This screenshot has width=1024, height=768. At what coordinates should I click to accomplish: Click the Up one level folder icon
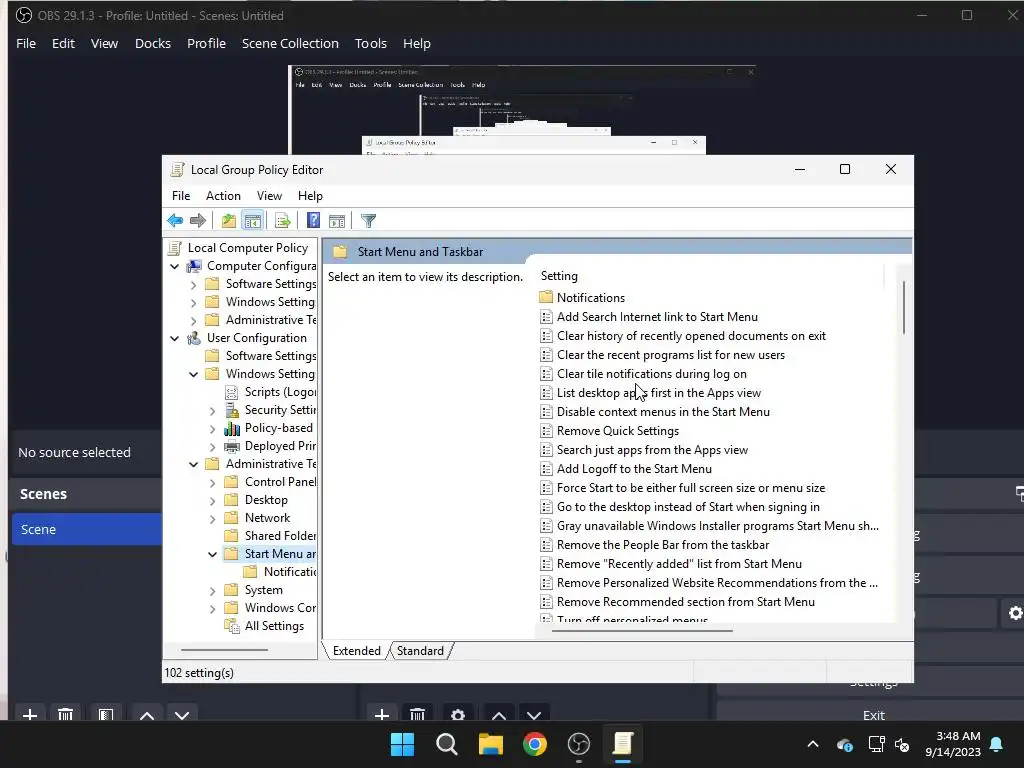[x=228, y=221]
